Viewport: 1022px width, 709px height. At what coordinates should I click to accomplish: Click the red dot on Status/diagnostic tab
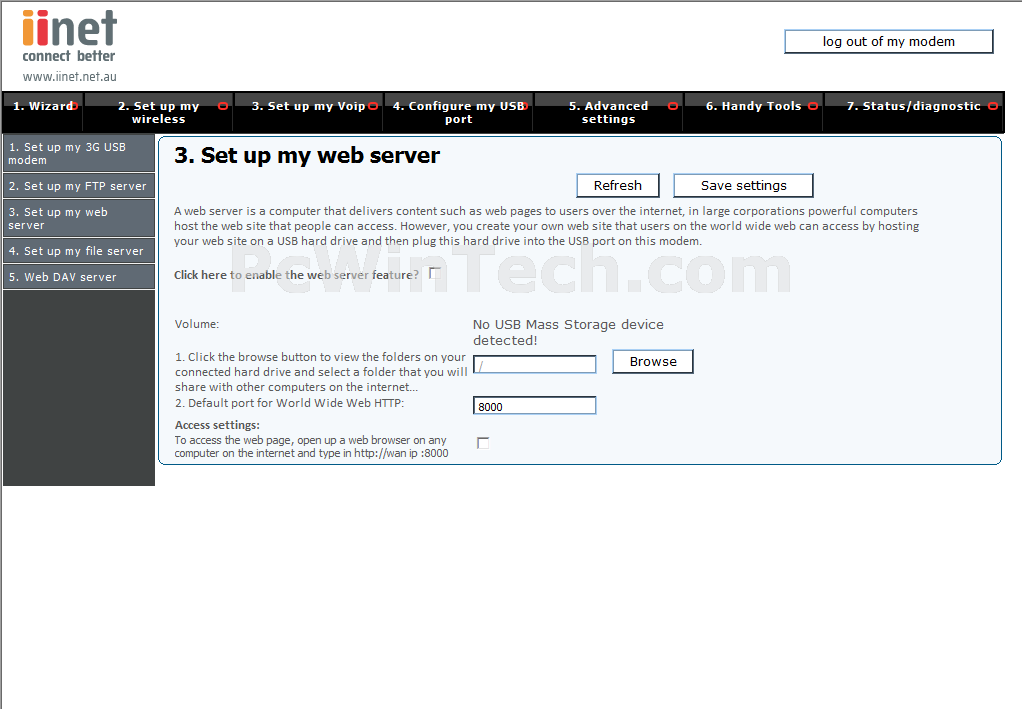click(993, 106)
